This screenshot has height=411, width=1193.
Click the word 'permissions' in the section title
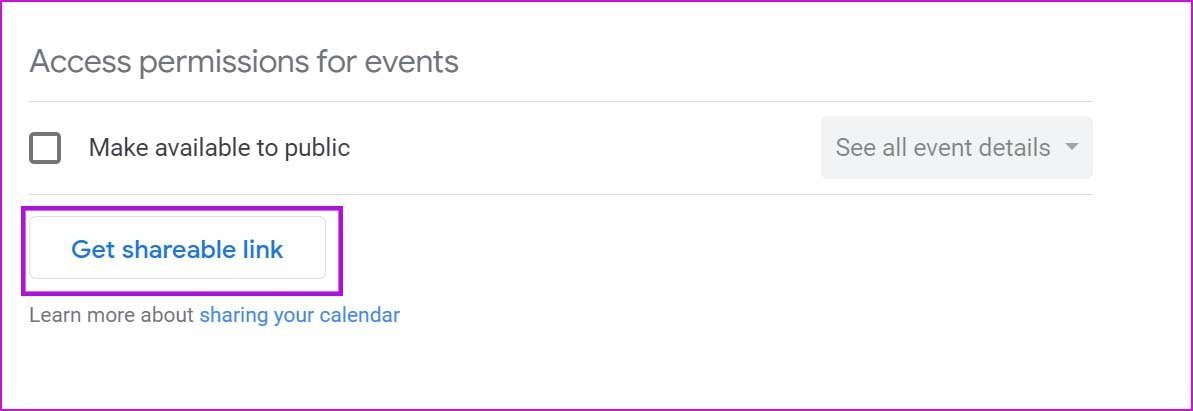point(224,63)
